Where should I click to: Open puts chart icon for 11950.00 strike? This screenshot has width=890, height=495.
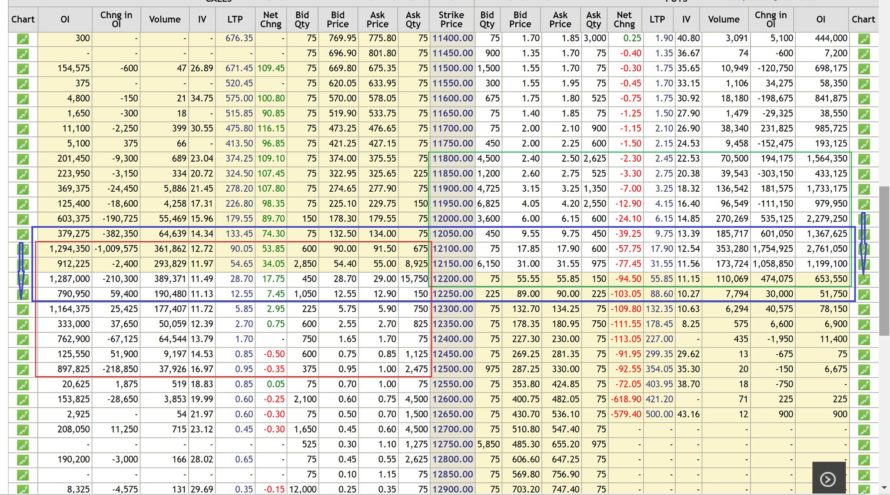pos(863,204)
